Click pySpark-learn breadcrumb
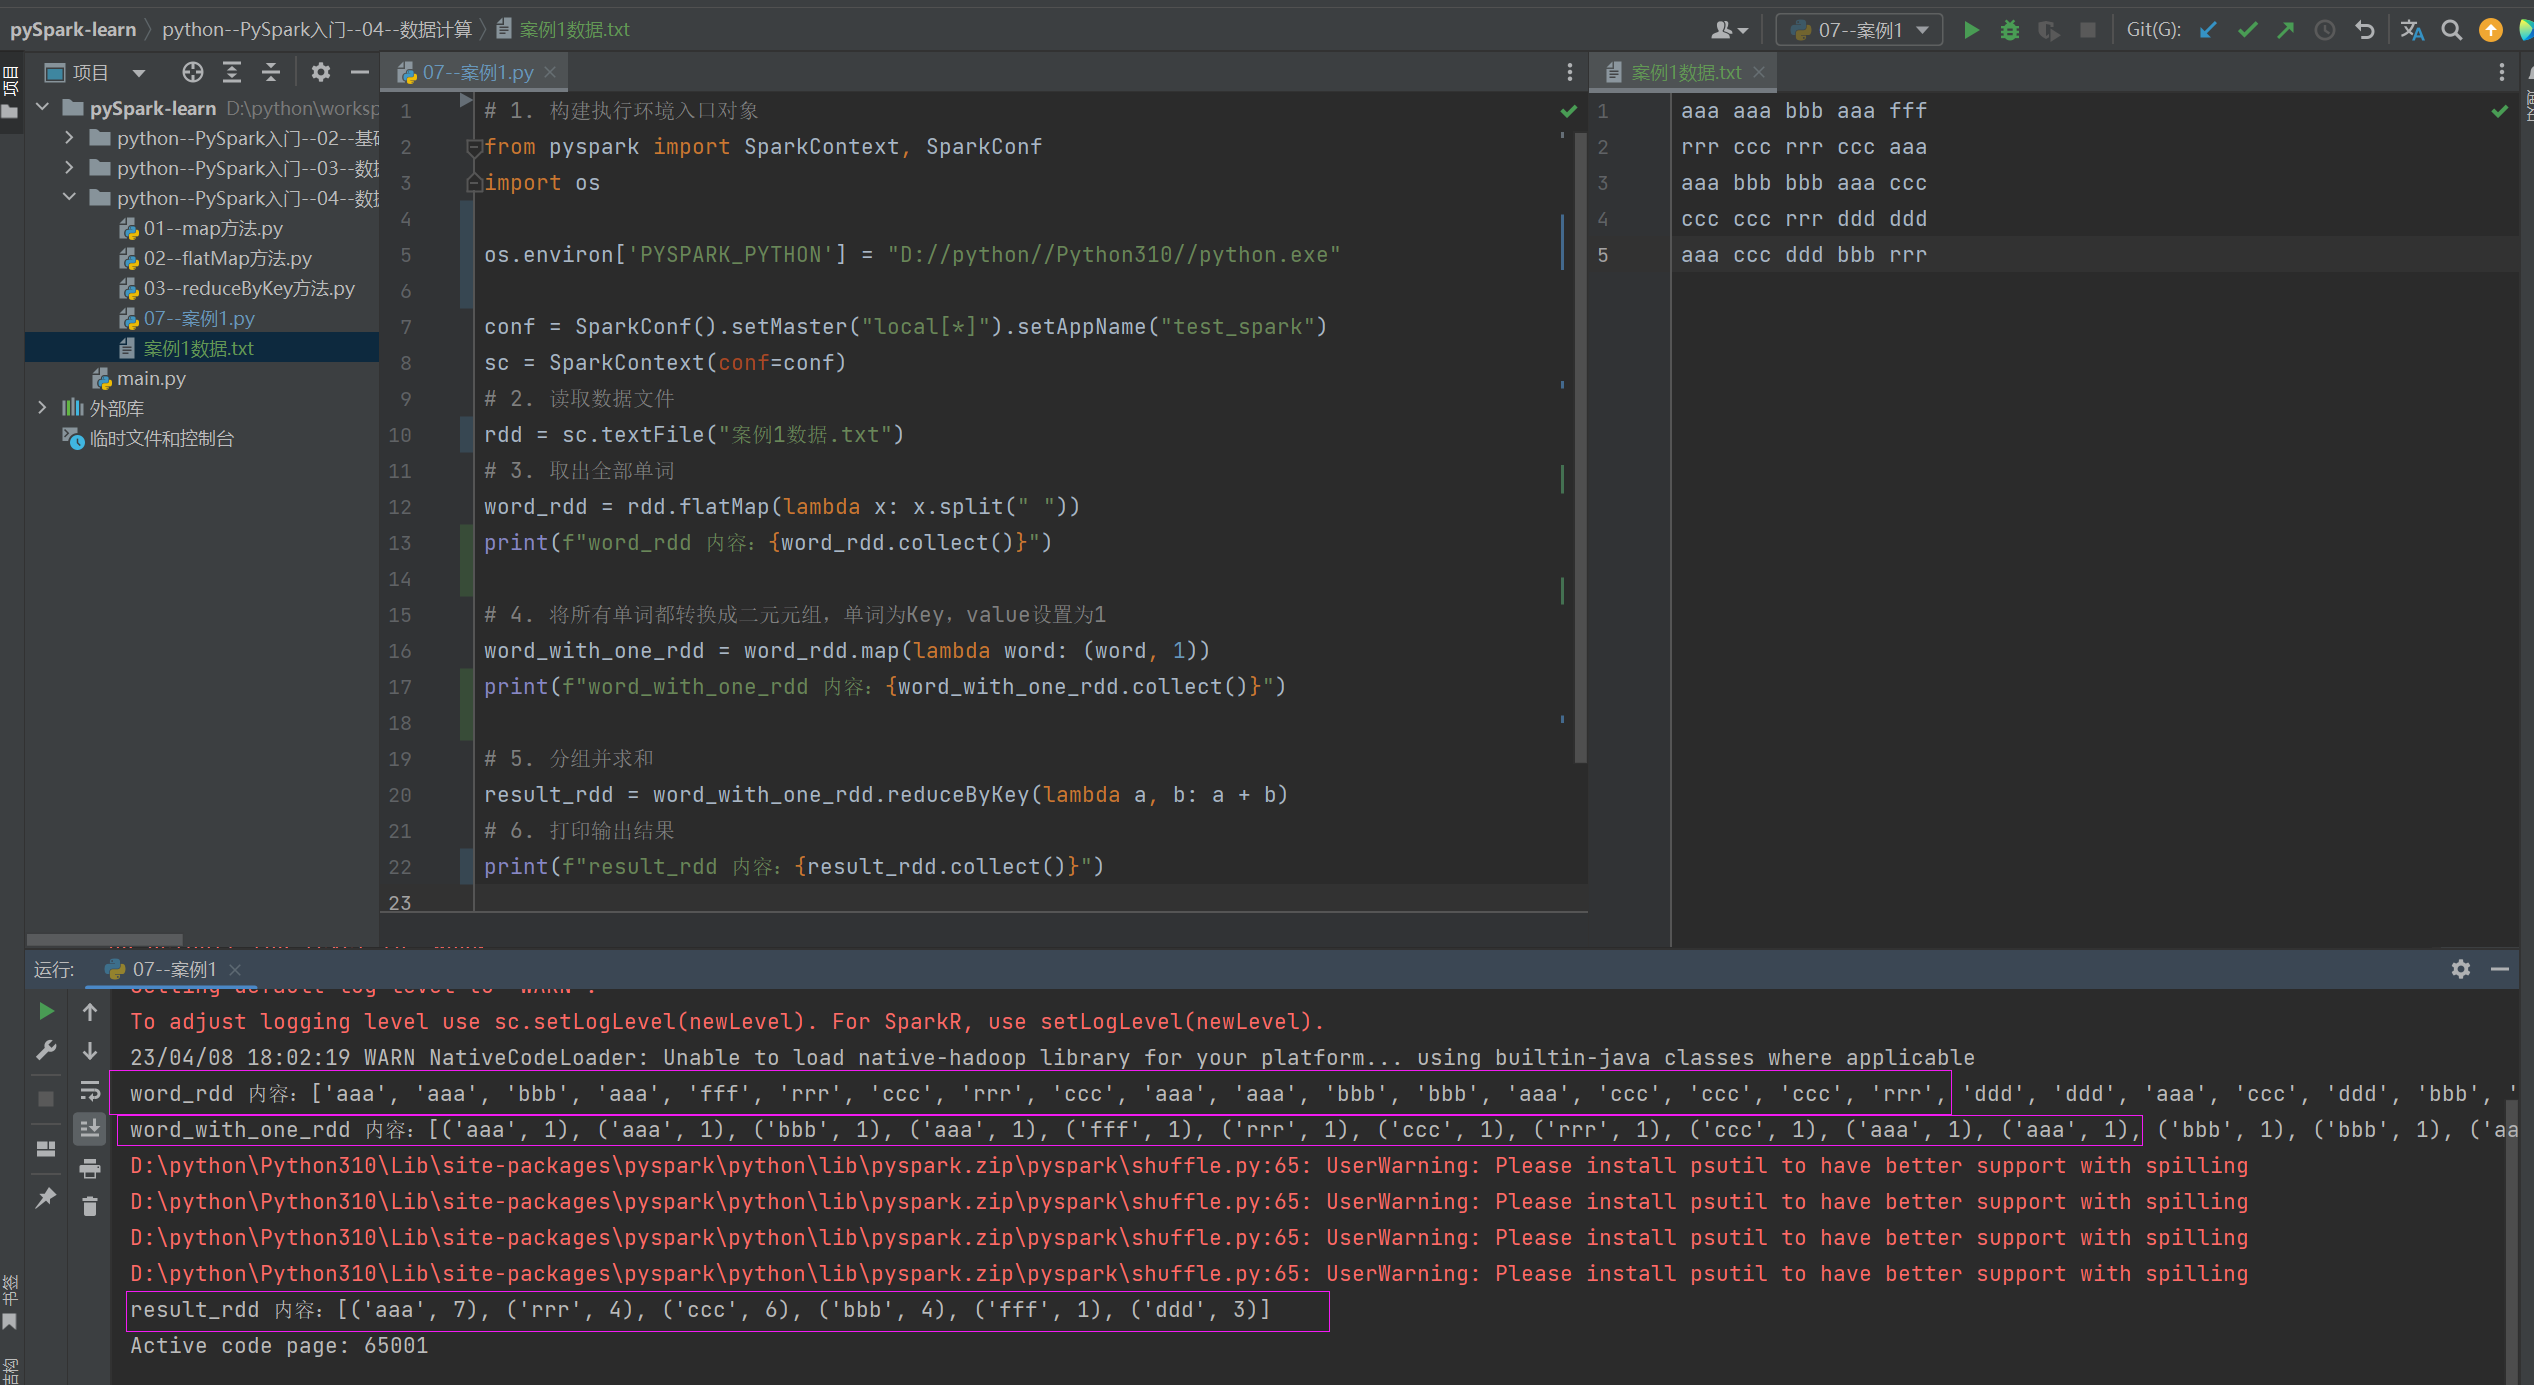Viewport: 2534px width, 1385px height. coord(73,29)
